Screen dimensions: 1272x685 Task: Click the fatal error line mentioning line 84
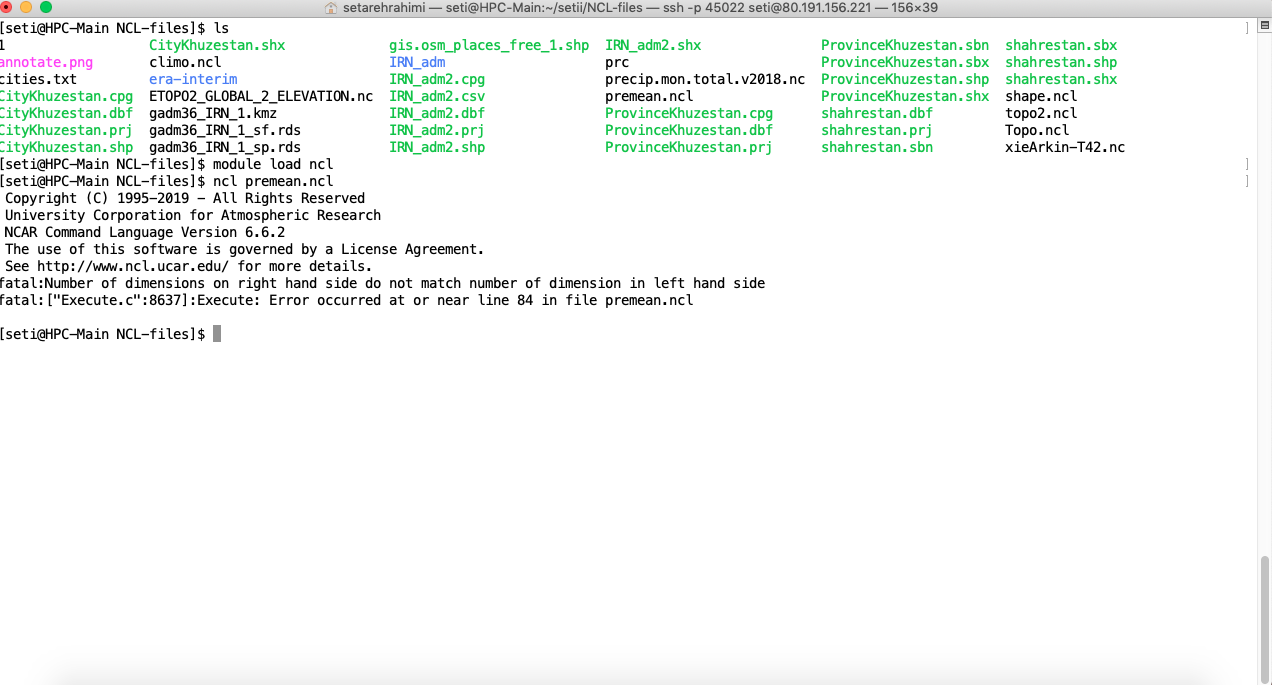pos(346,300)
